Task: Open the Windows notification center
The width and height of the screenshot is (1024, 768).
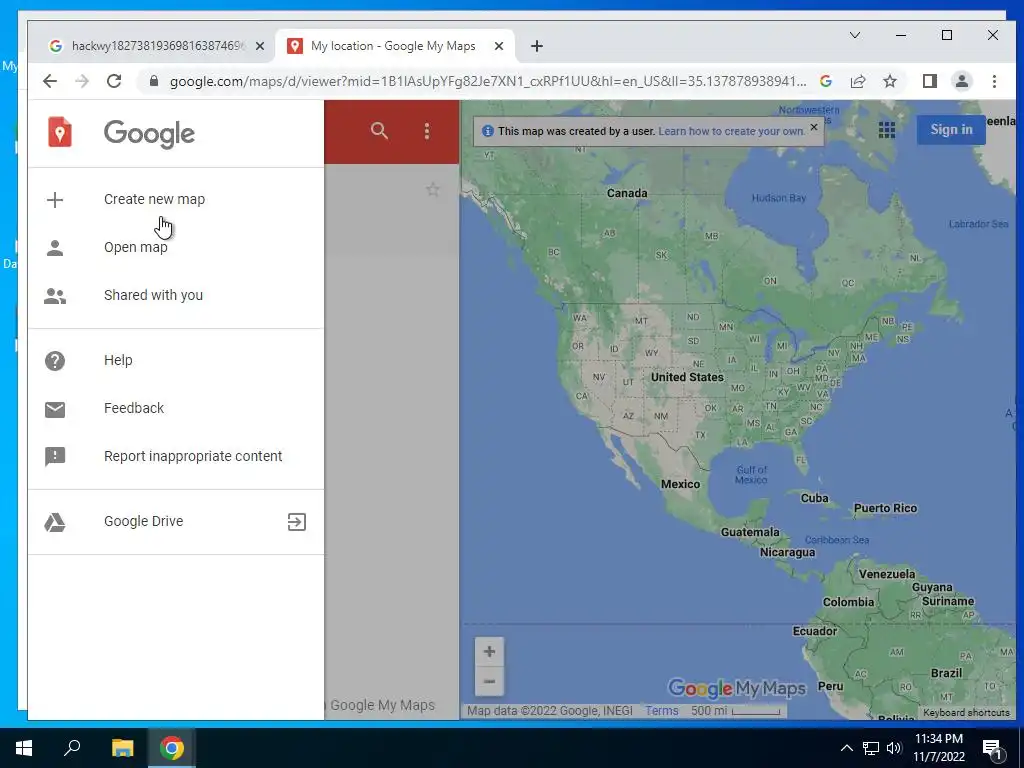Action: [x=992, y=748]
